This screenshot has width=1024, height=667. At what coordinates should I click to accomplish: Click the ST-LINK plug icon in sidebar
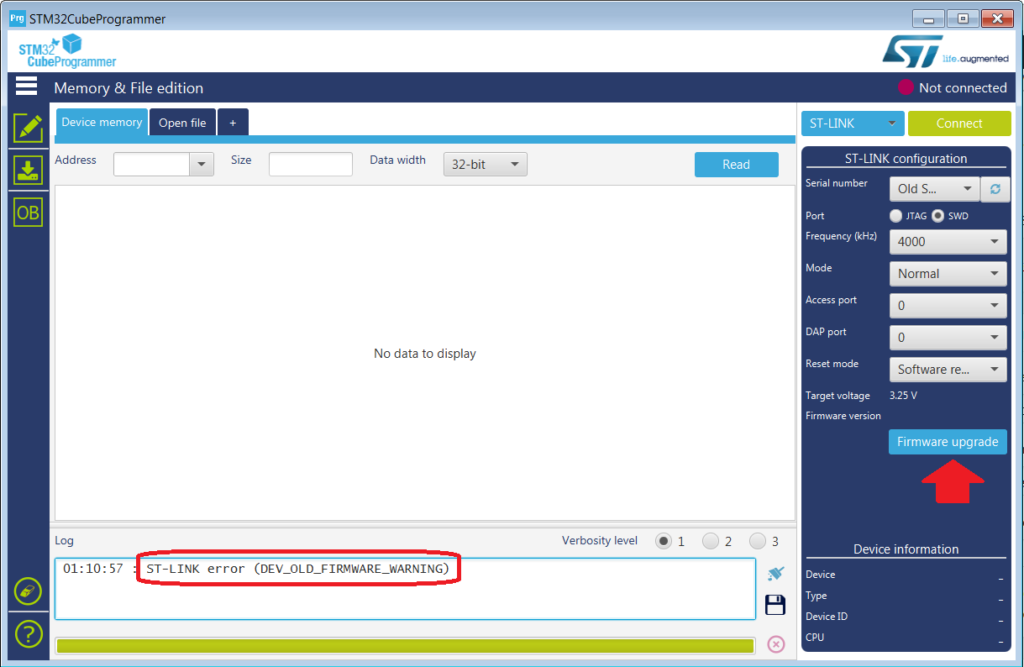(28, 591)
